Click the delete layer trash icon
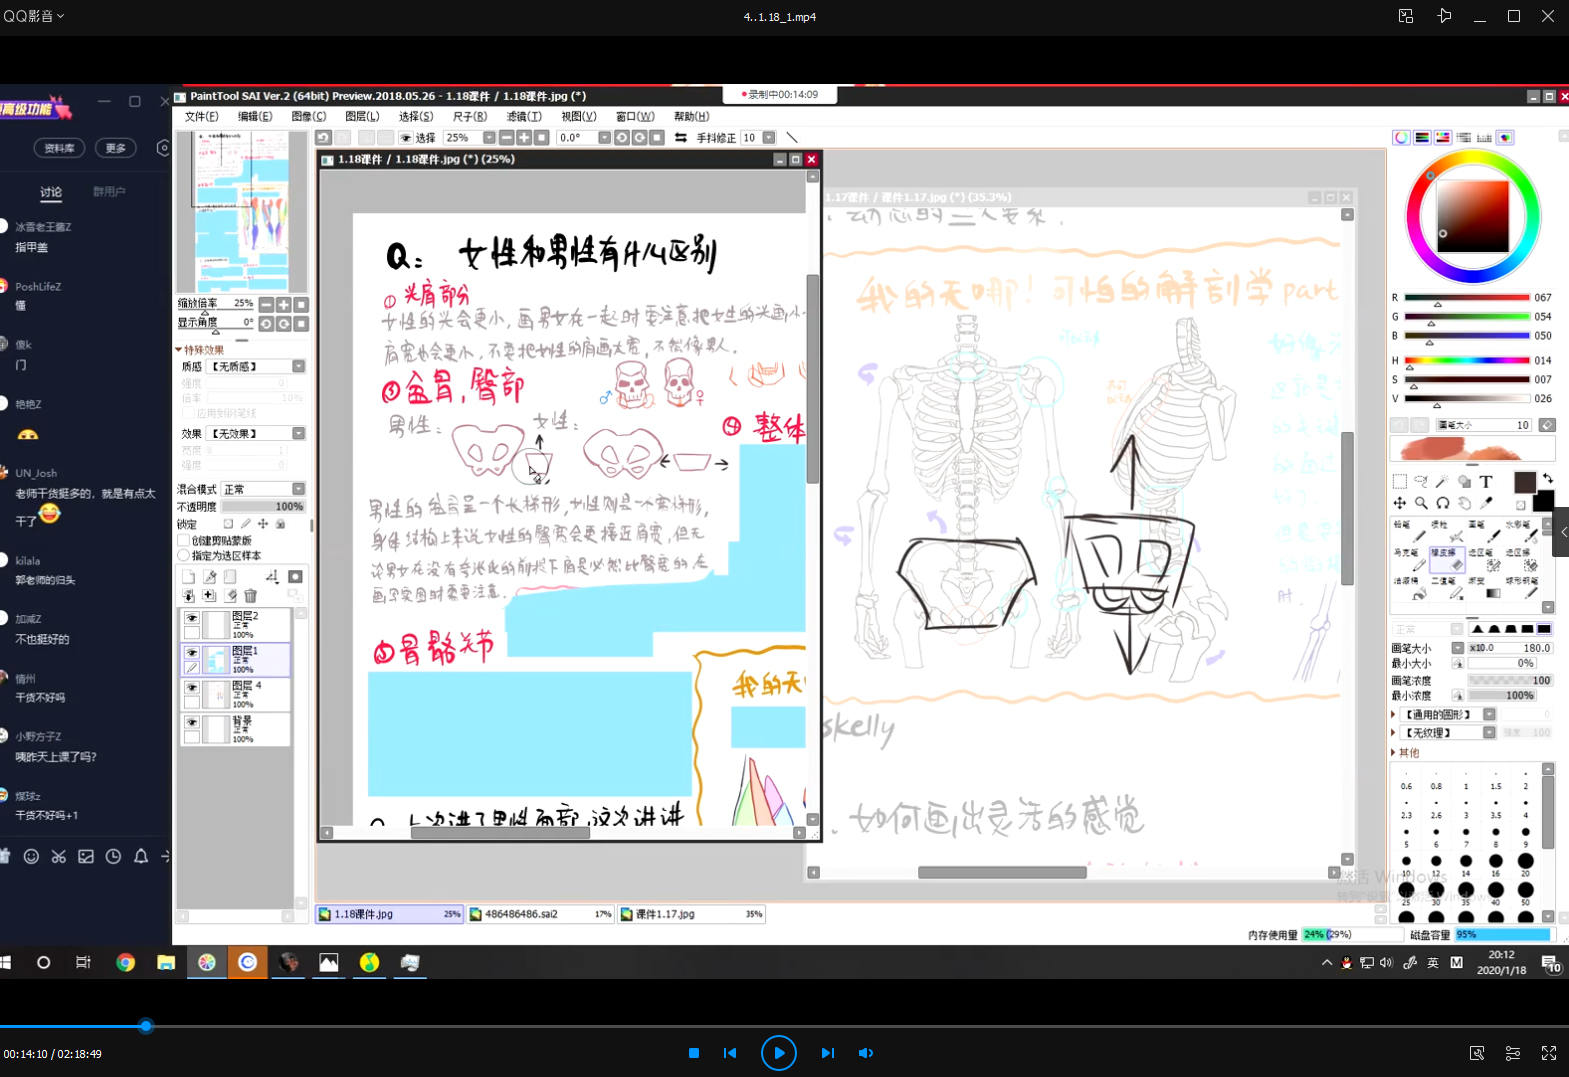This screenshot has height=1077, width=1569. coord(250,596)
